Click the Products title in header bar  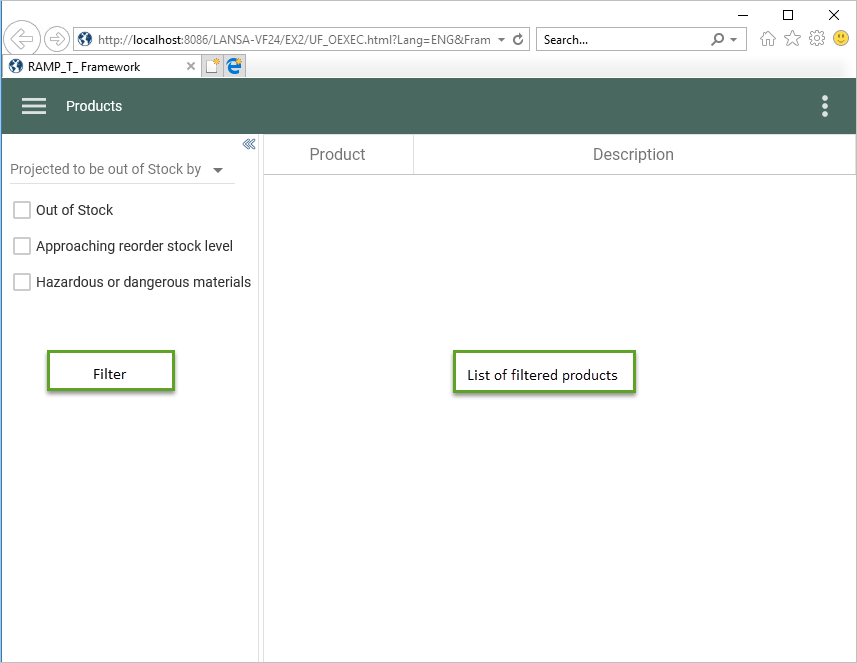[x=94, y=106]
